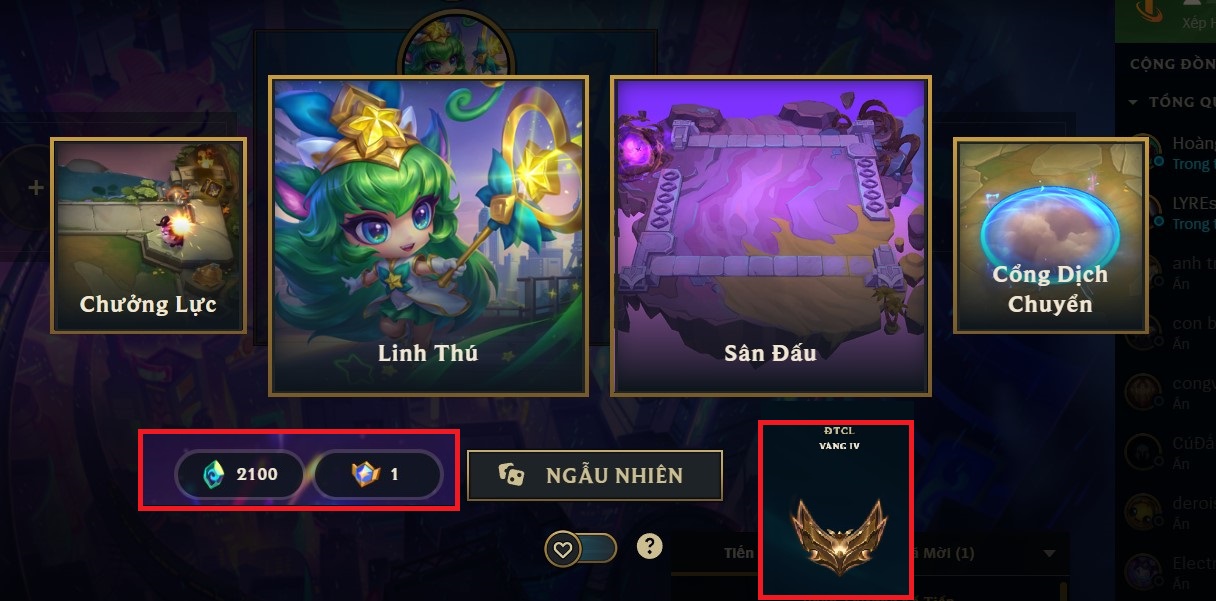Click the plus icon at left edge
Viewport: 1216px width, 601px height.
pos(36,187)
